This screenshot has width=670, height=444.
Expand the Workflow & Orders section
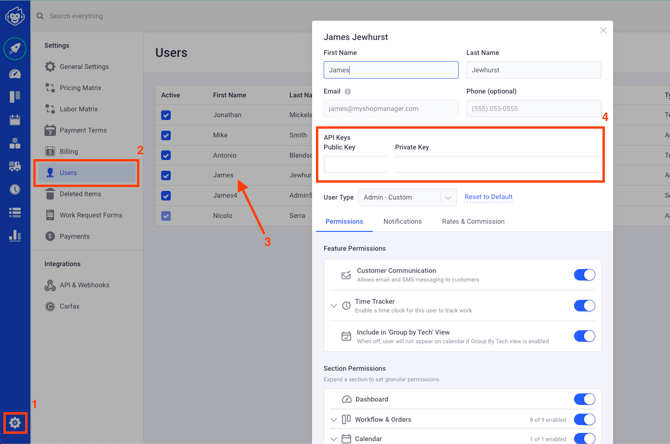pyautogui.click(x=334, y=420)
